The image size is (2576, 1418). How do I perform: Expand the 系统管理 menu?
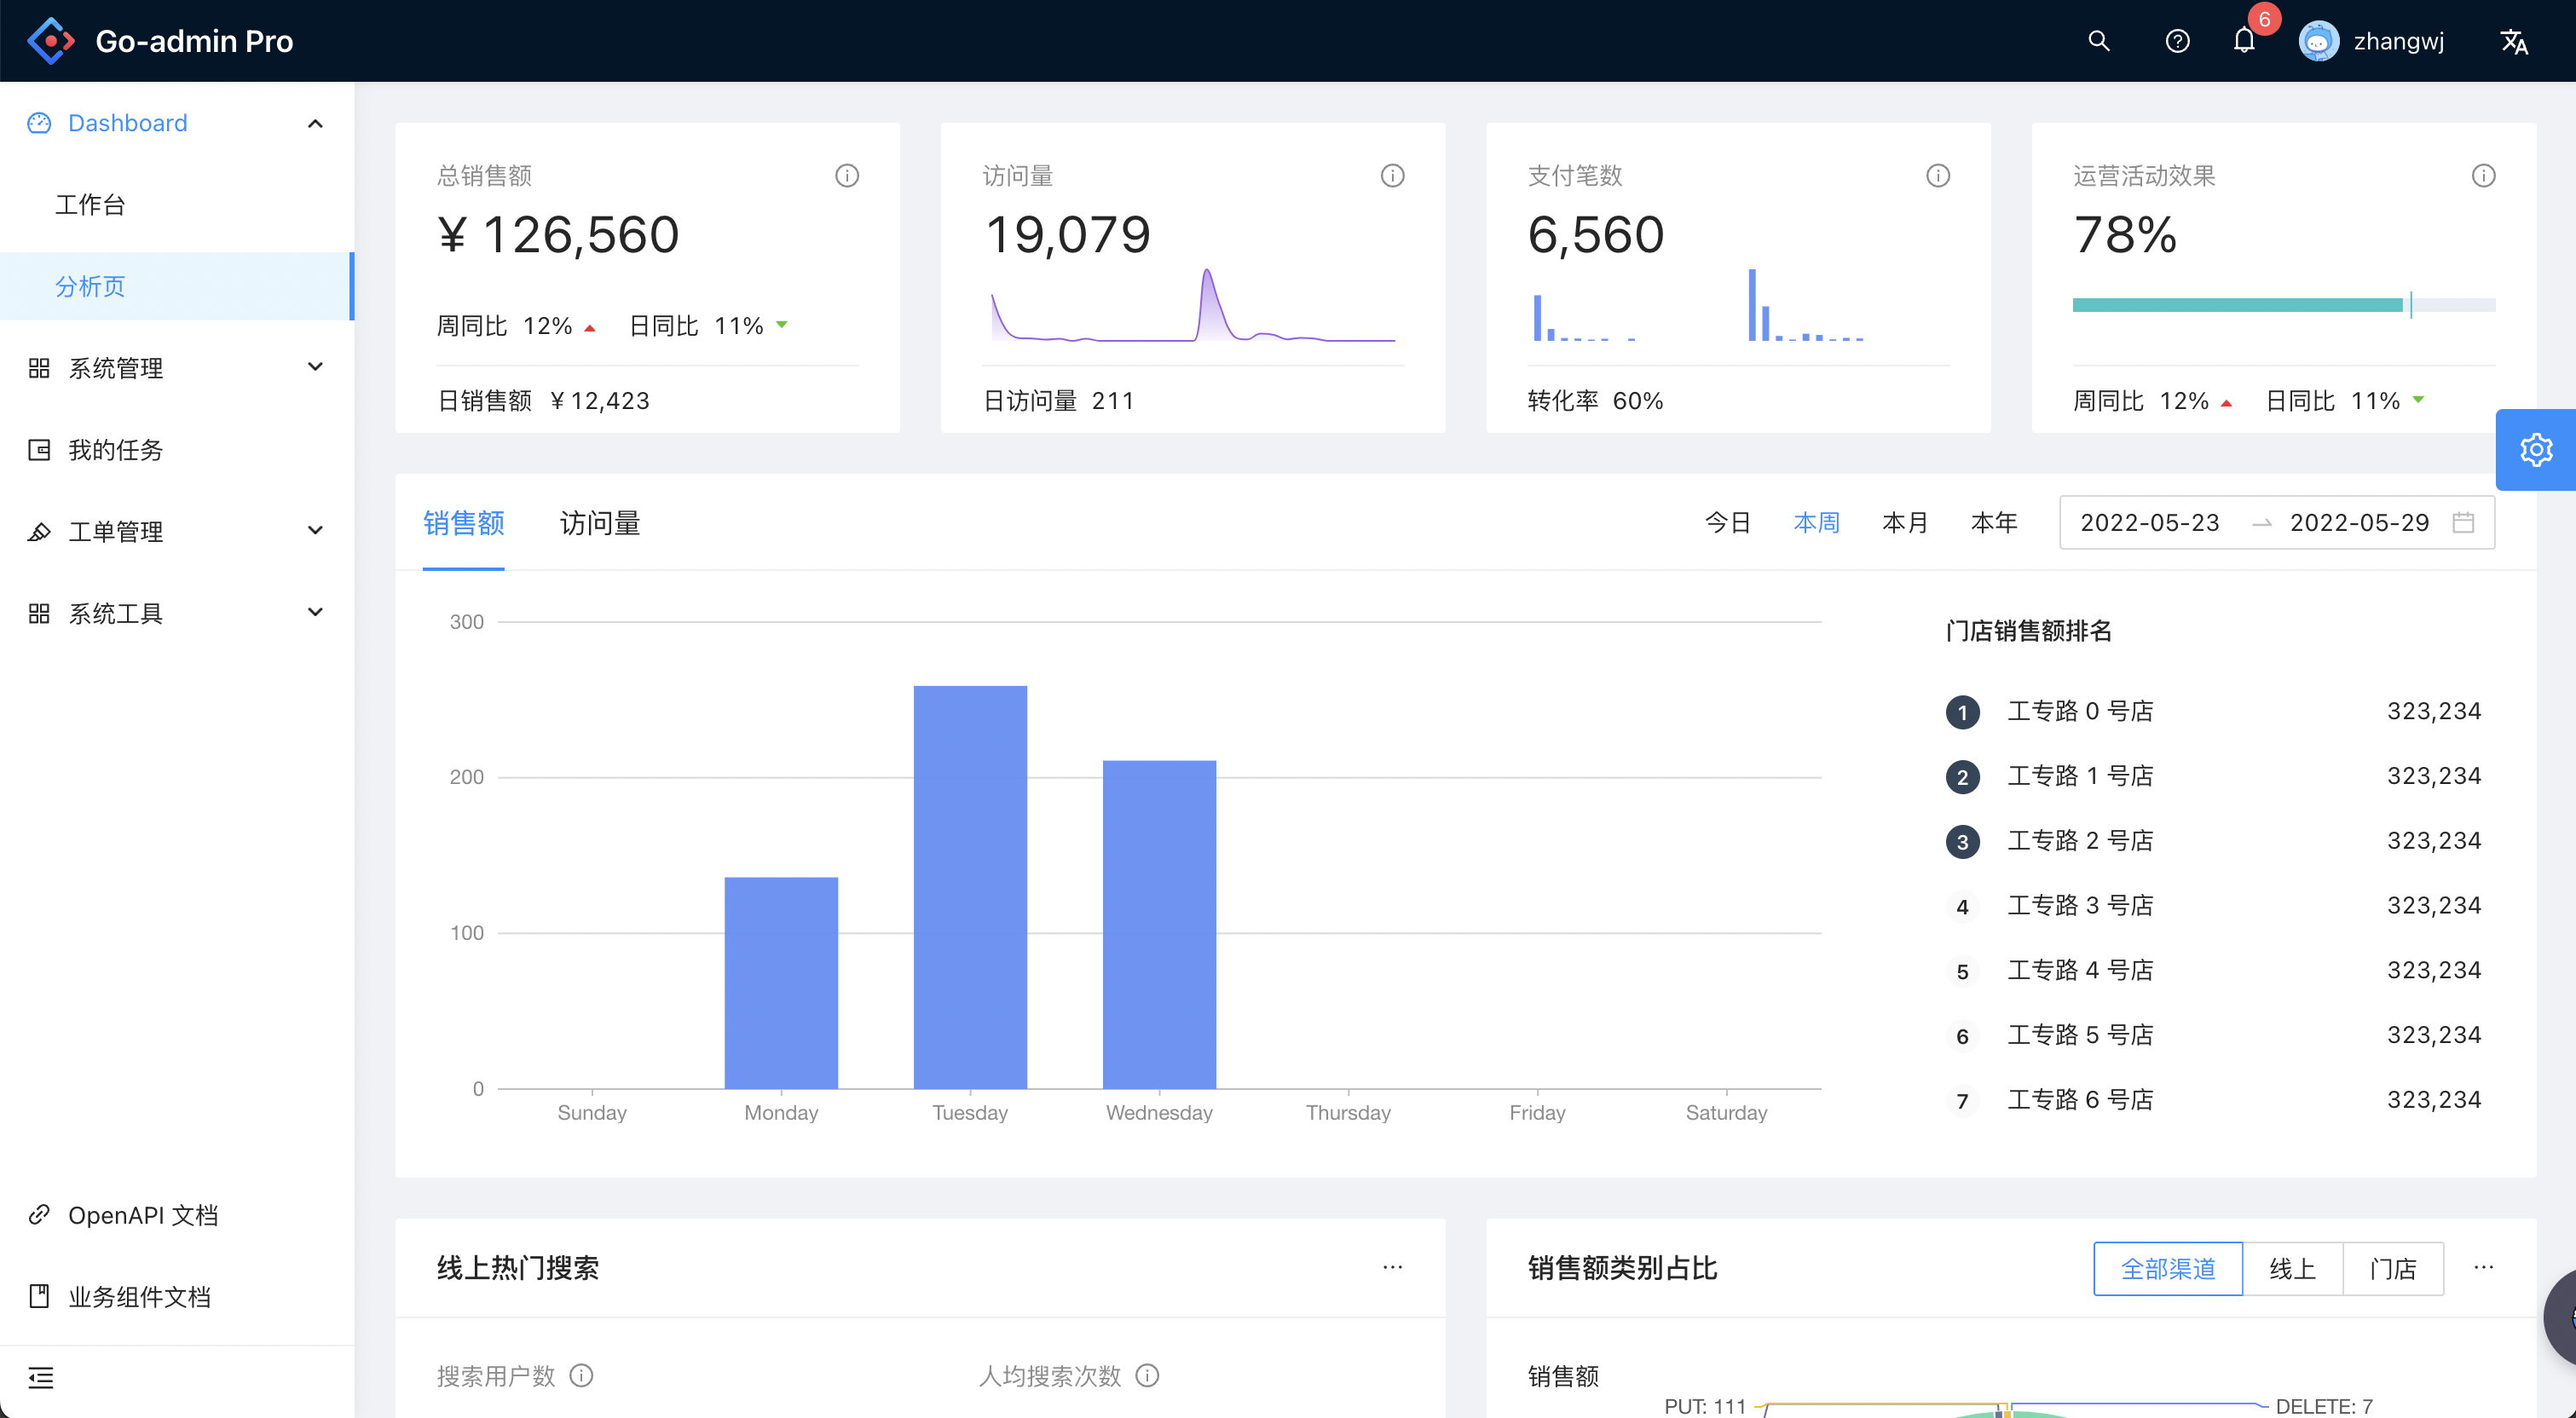tap(116, 367)
